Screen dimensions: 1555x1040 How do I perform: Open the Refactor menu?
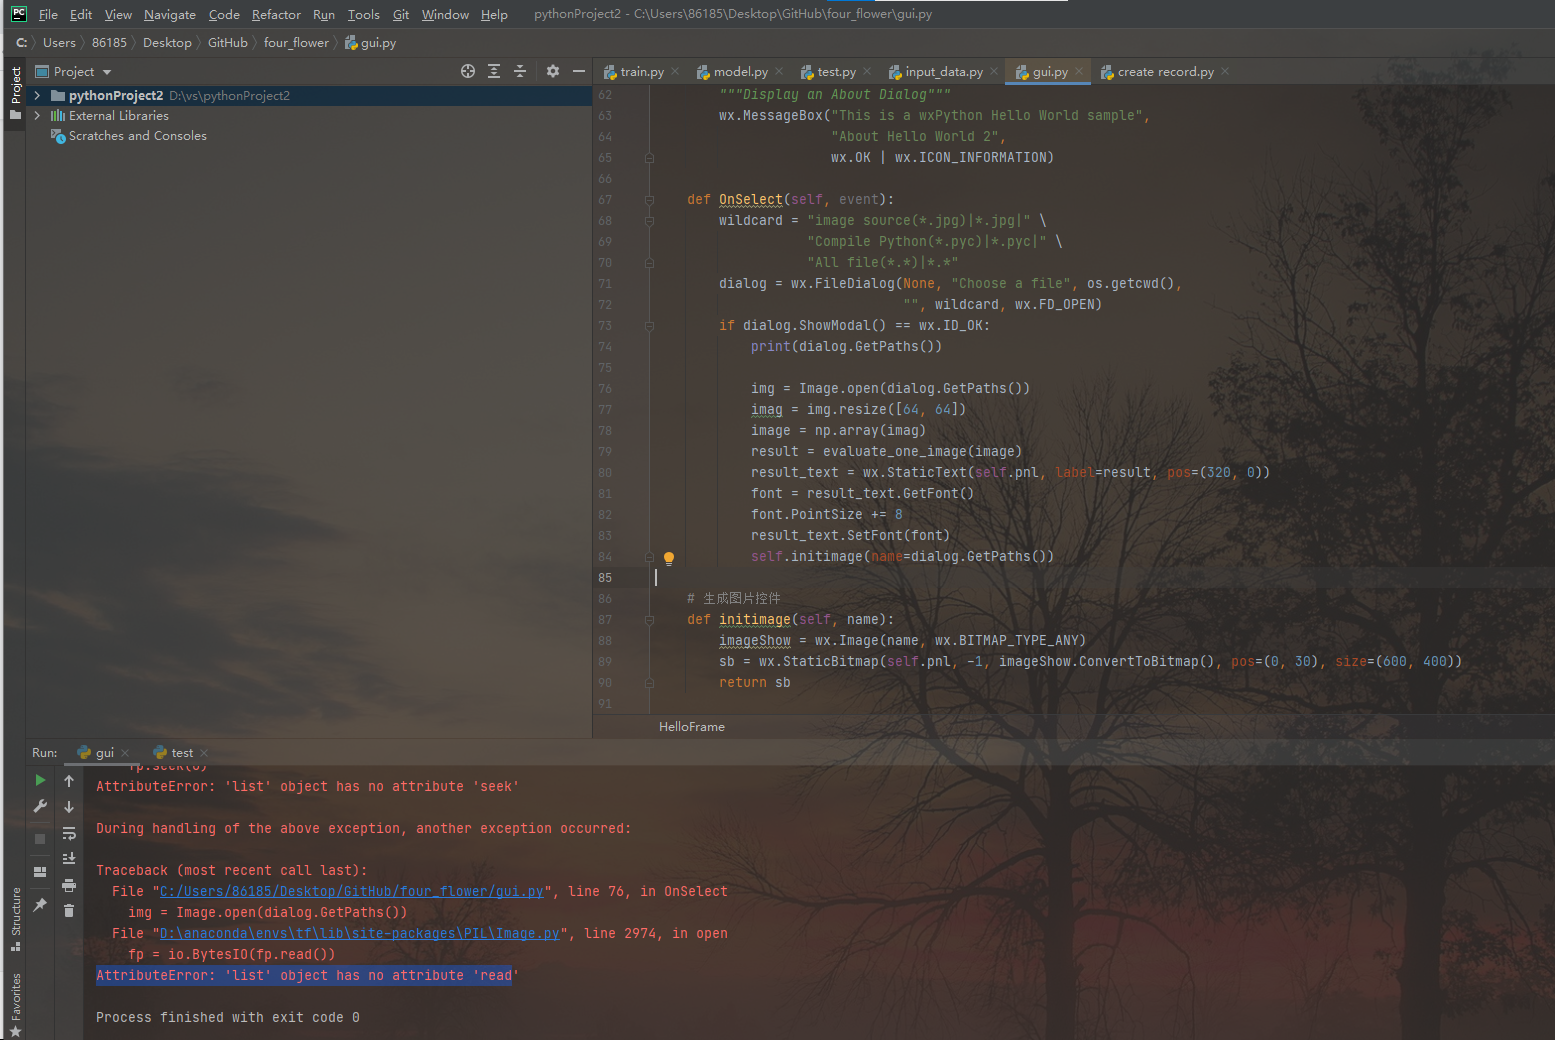276,15
